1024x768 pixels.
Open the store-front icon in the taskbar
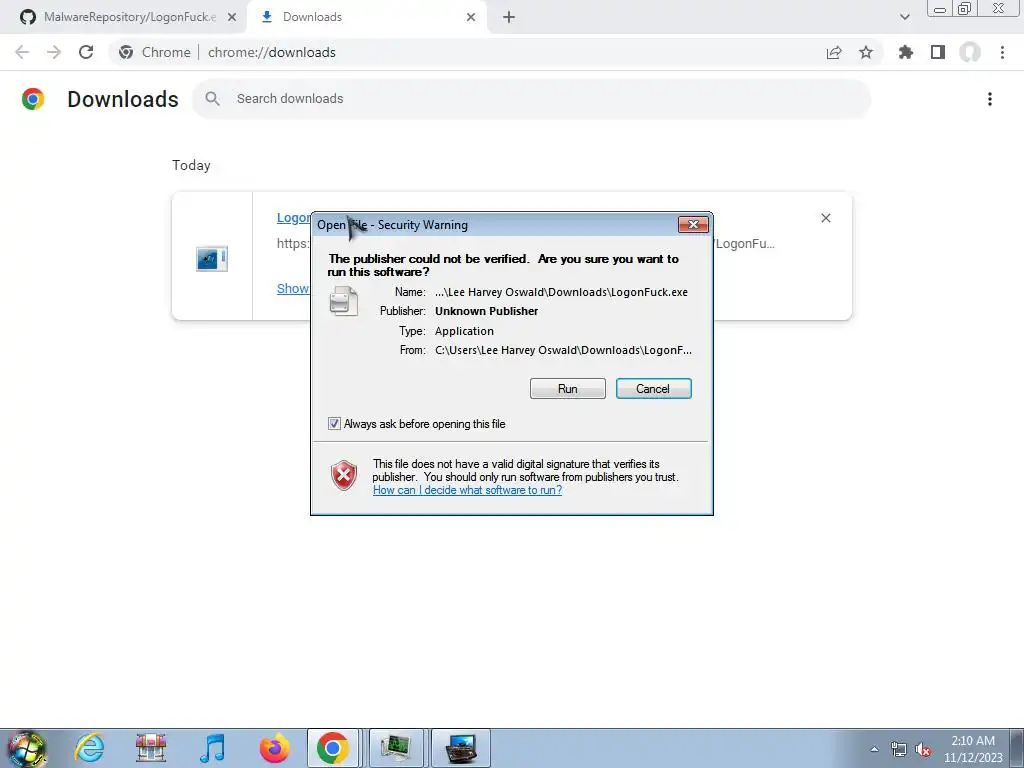pos(151,748)
